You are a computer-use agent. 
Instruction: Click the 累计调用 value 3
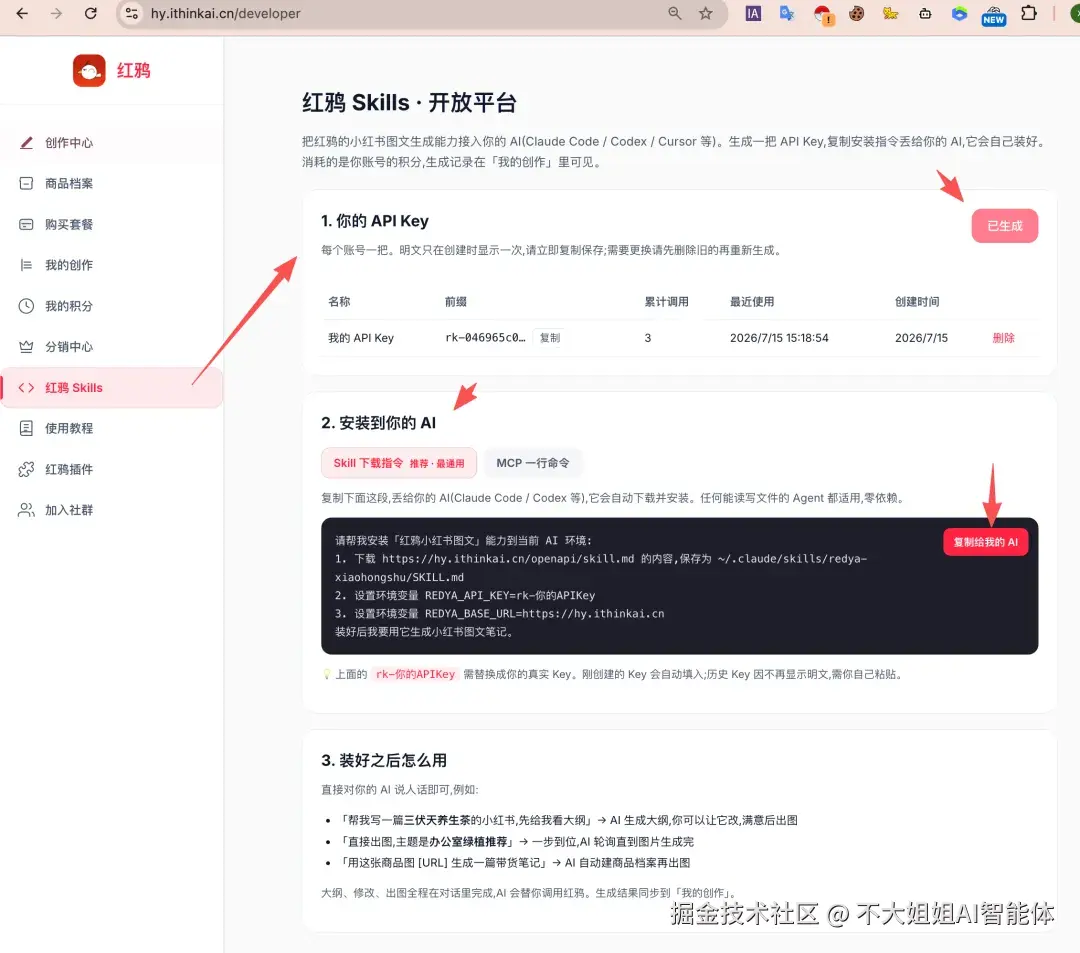(647, 337)
